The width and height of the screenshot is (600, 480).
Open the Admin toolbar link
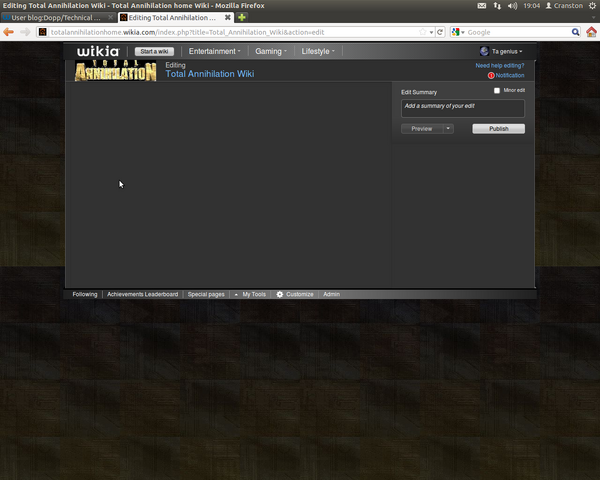point(331,294)
